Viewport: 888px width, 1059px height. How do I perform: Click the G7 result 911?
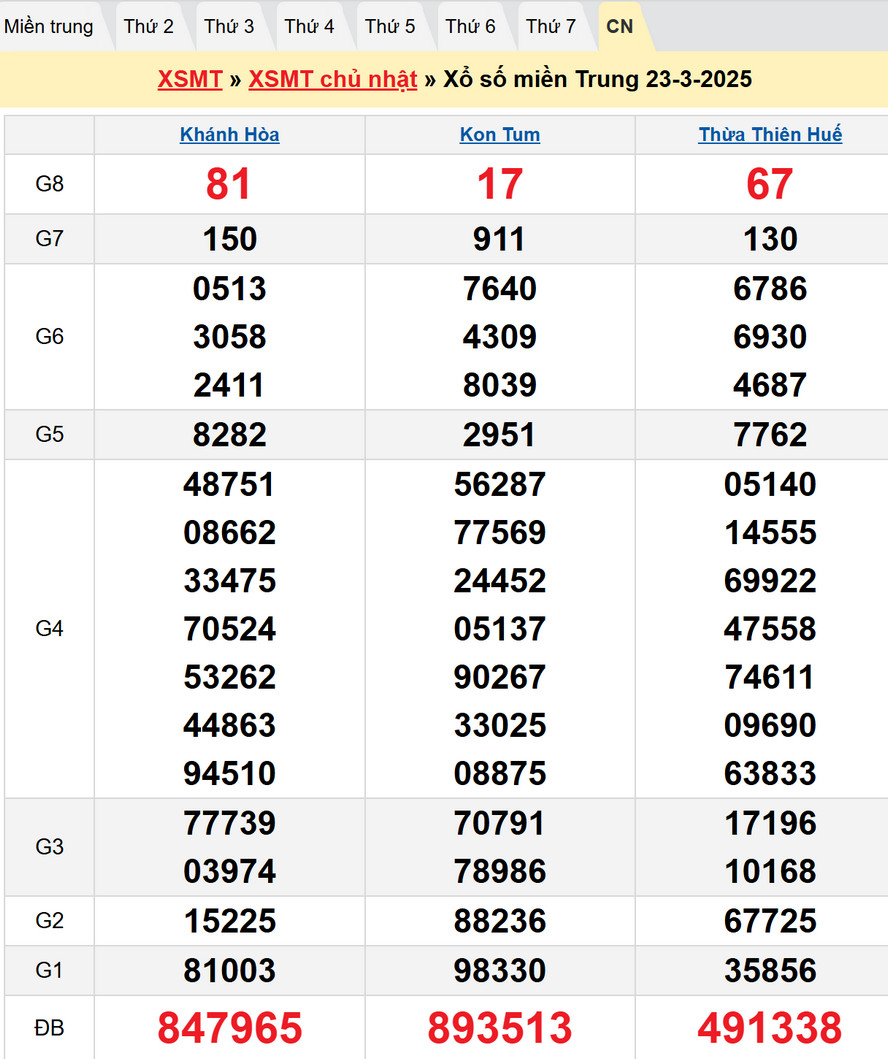[x=500, y=239]
